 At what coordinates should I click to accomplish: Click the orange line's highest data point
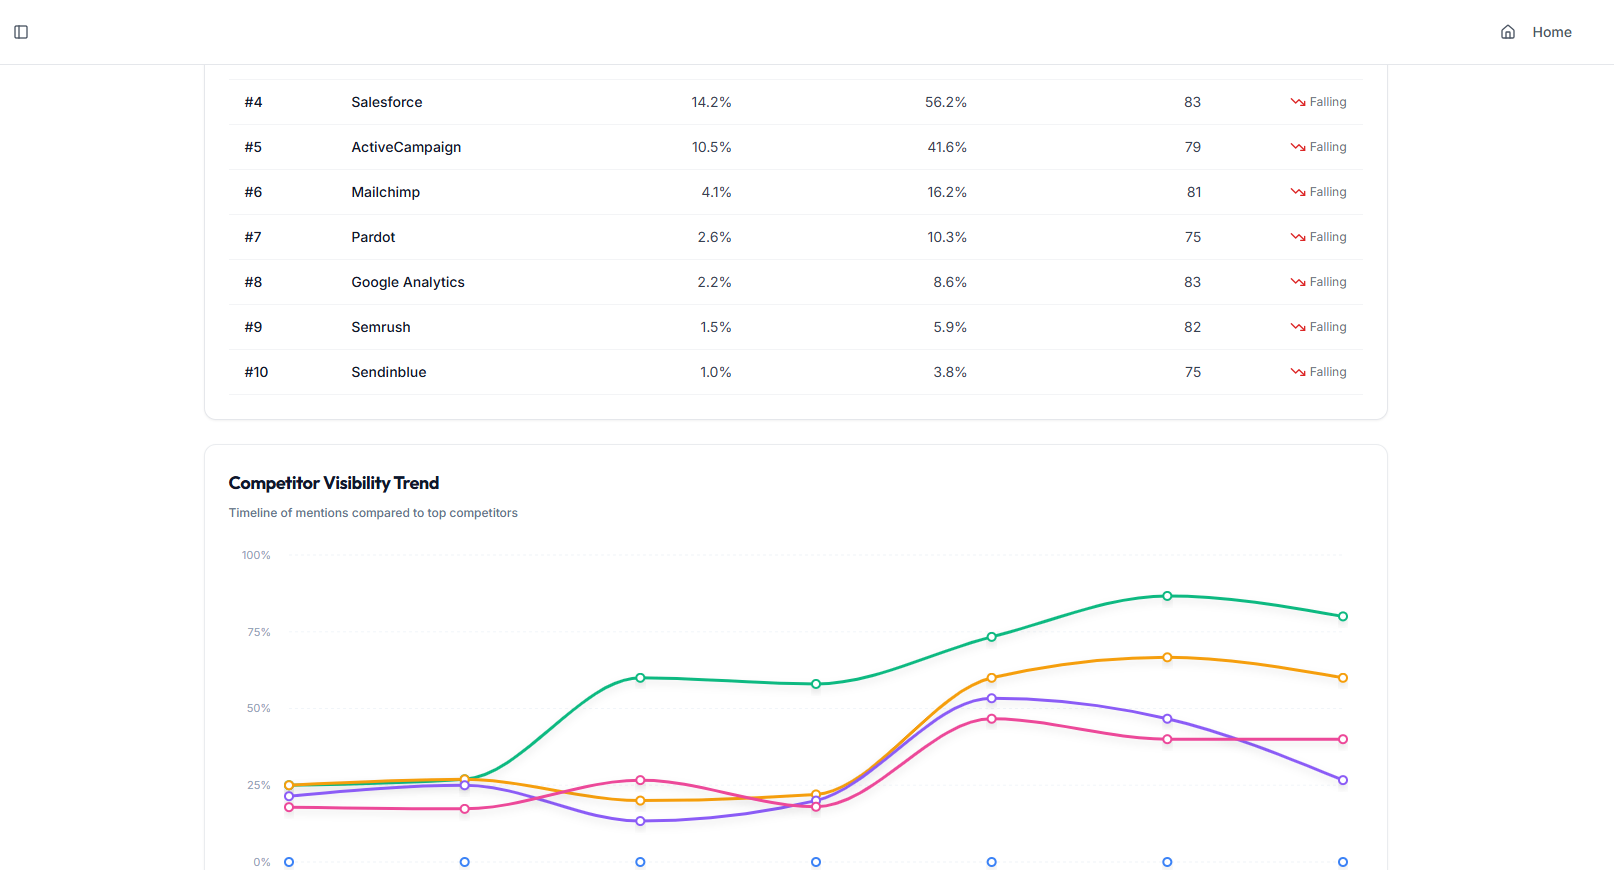[x=1167, y=657]
